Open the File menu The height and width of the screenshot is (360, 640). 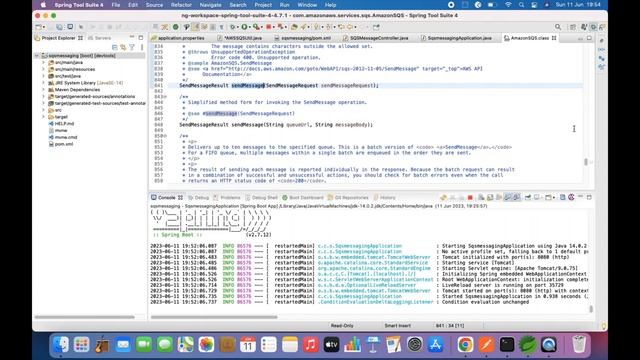point(116,5)
